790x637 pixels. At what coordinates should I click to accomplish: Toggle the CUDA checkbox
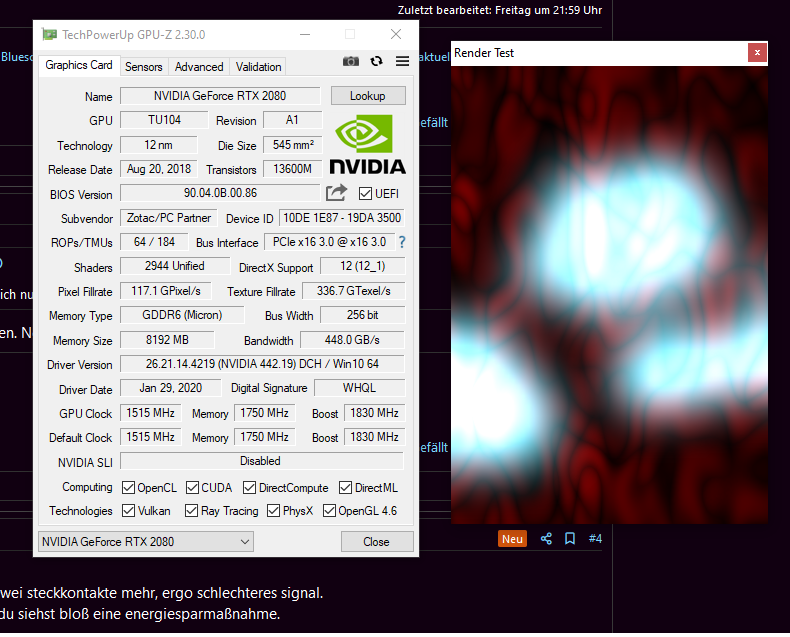(x=192, y=487)
